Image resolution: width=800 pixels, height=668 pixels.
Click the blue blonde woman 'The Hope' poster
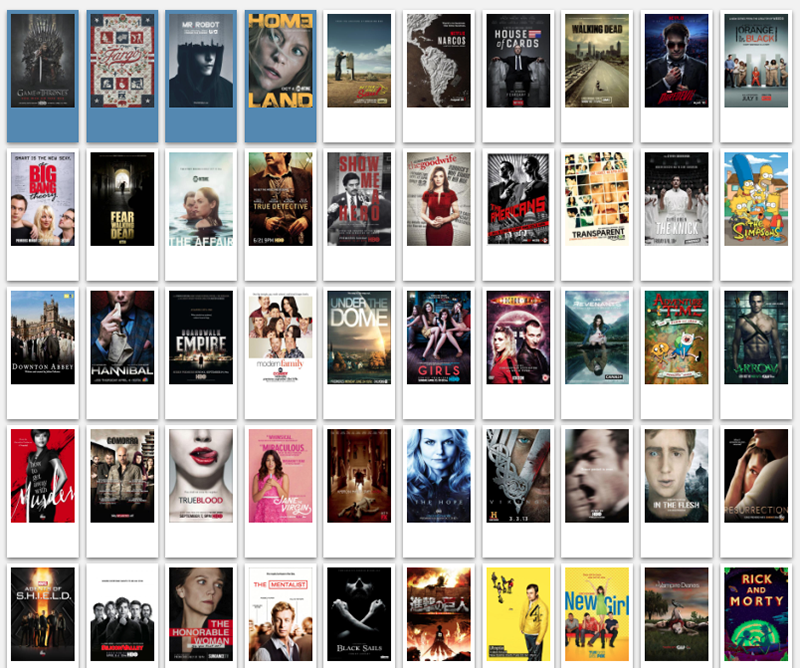click(x=439, y=476)
